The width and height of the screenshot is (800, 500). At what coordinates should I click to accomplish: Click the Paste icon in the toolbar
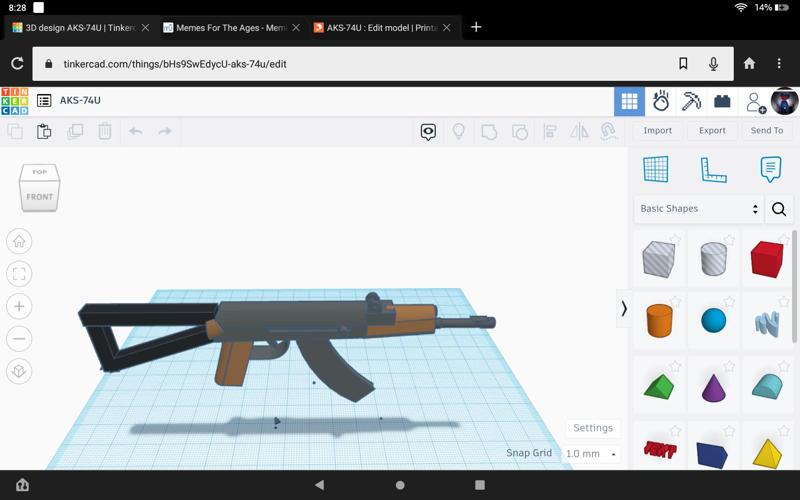pos(44,131)
